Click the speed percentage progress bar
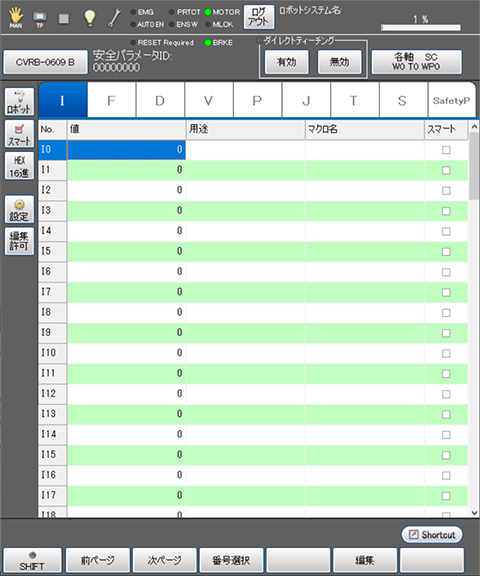This screenshot has width=480, height=576. (421, 28)
